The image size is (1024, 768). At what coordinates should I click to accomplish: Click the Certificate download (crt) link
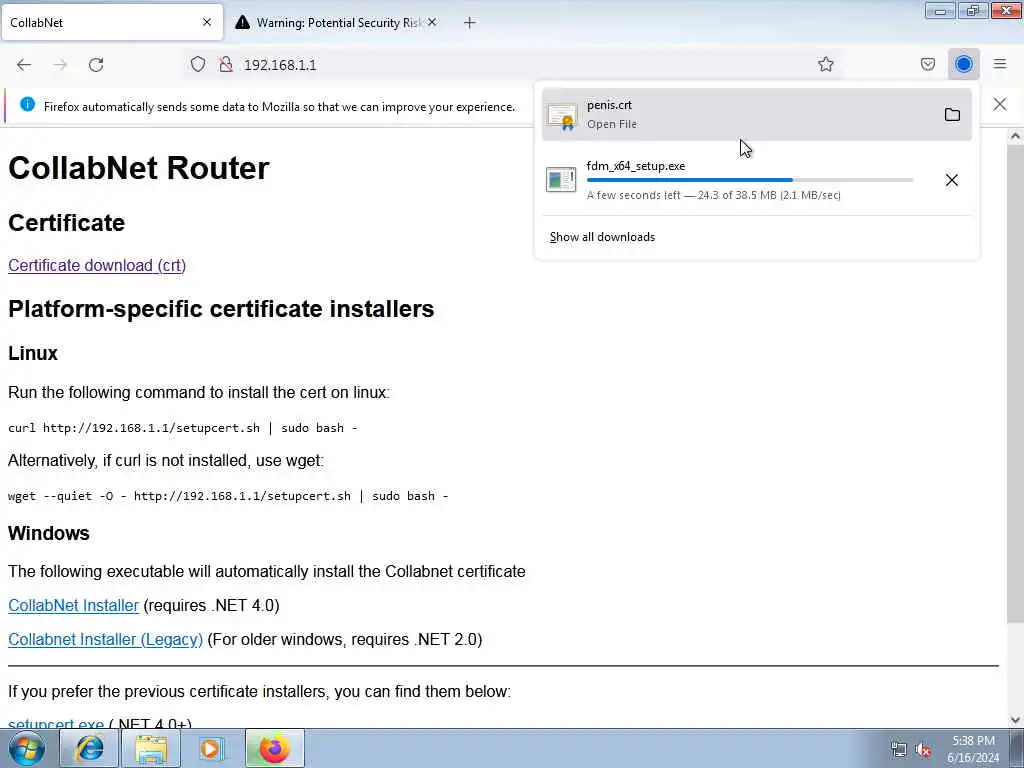[97, 265]
